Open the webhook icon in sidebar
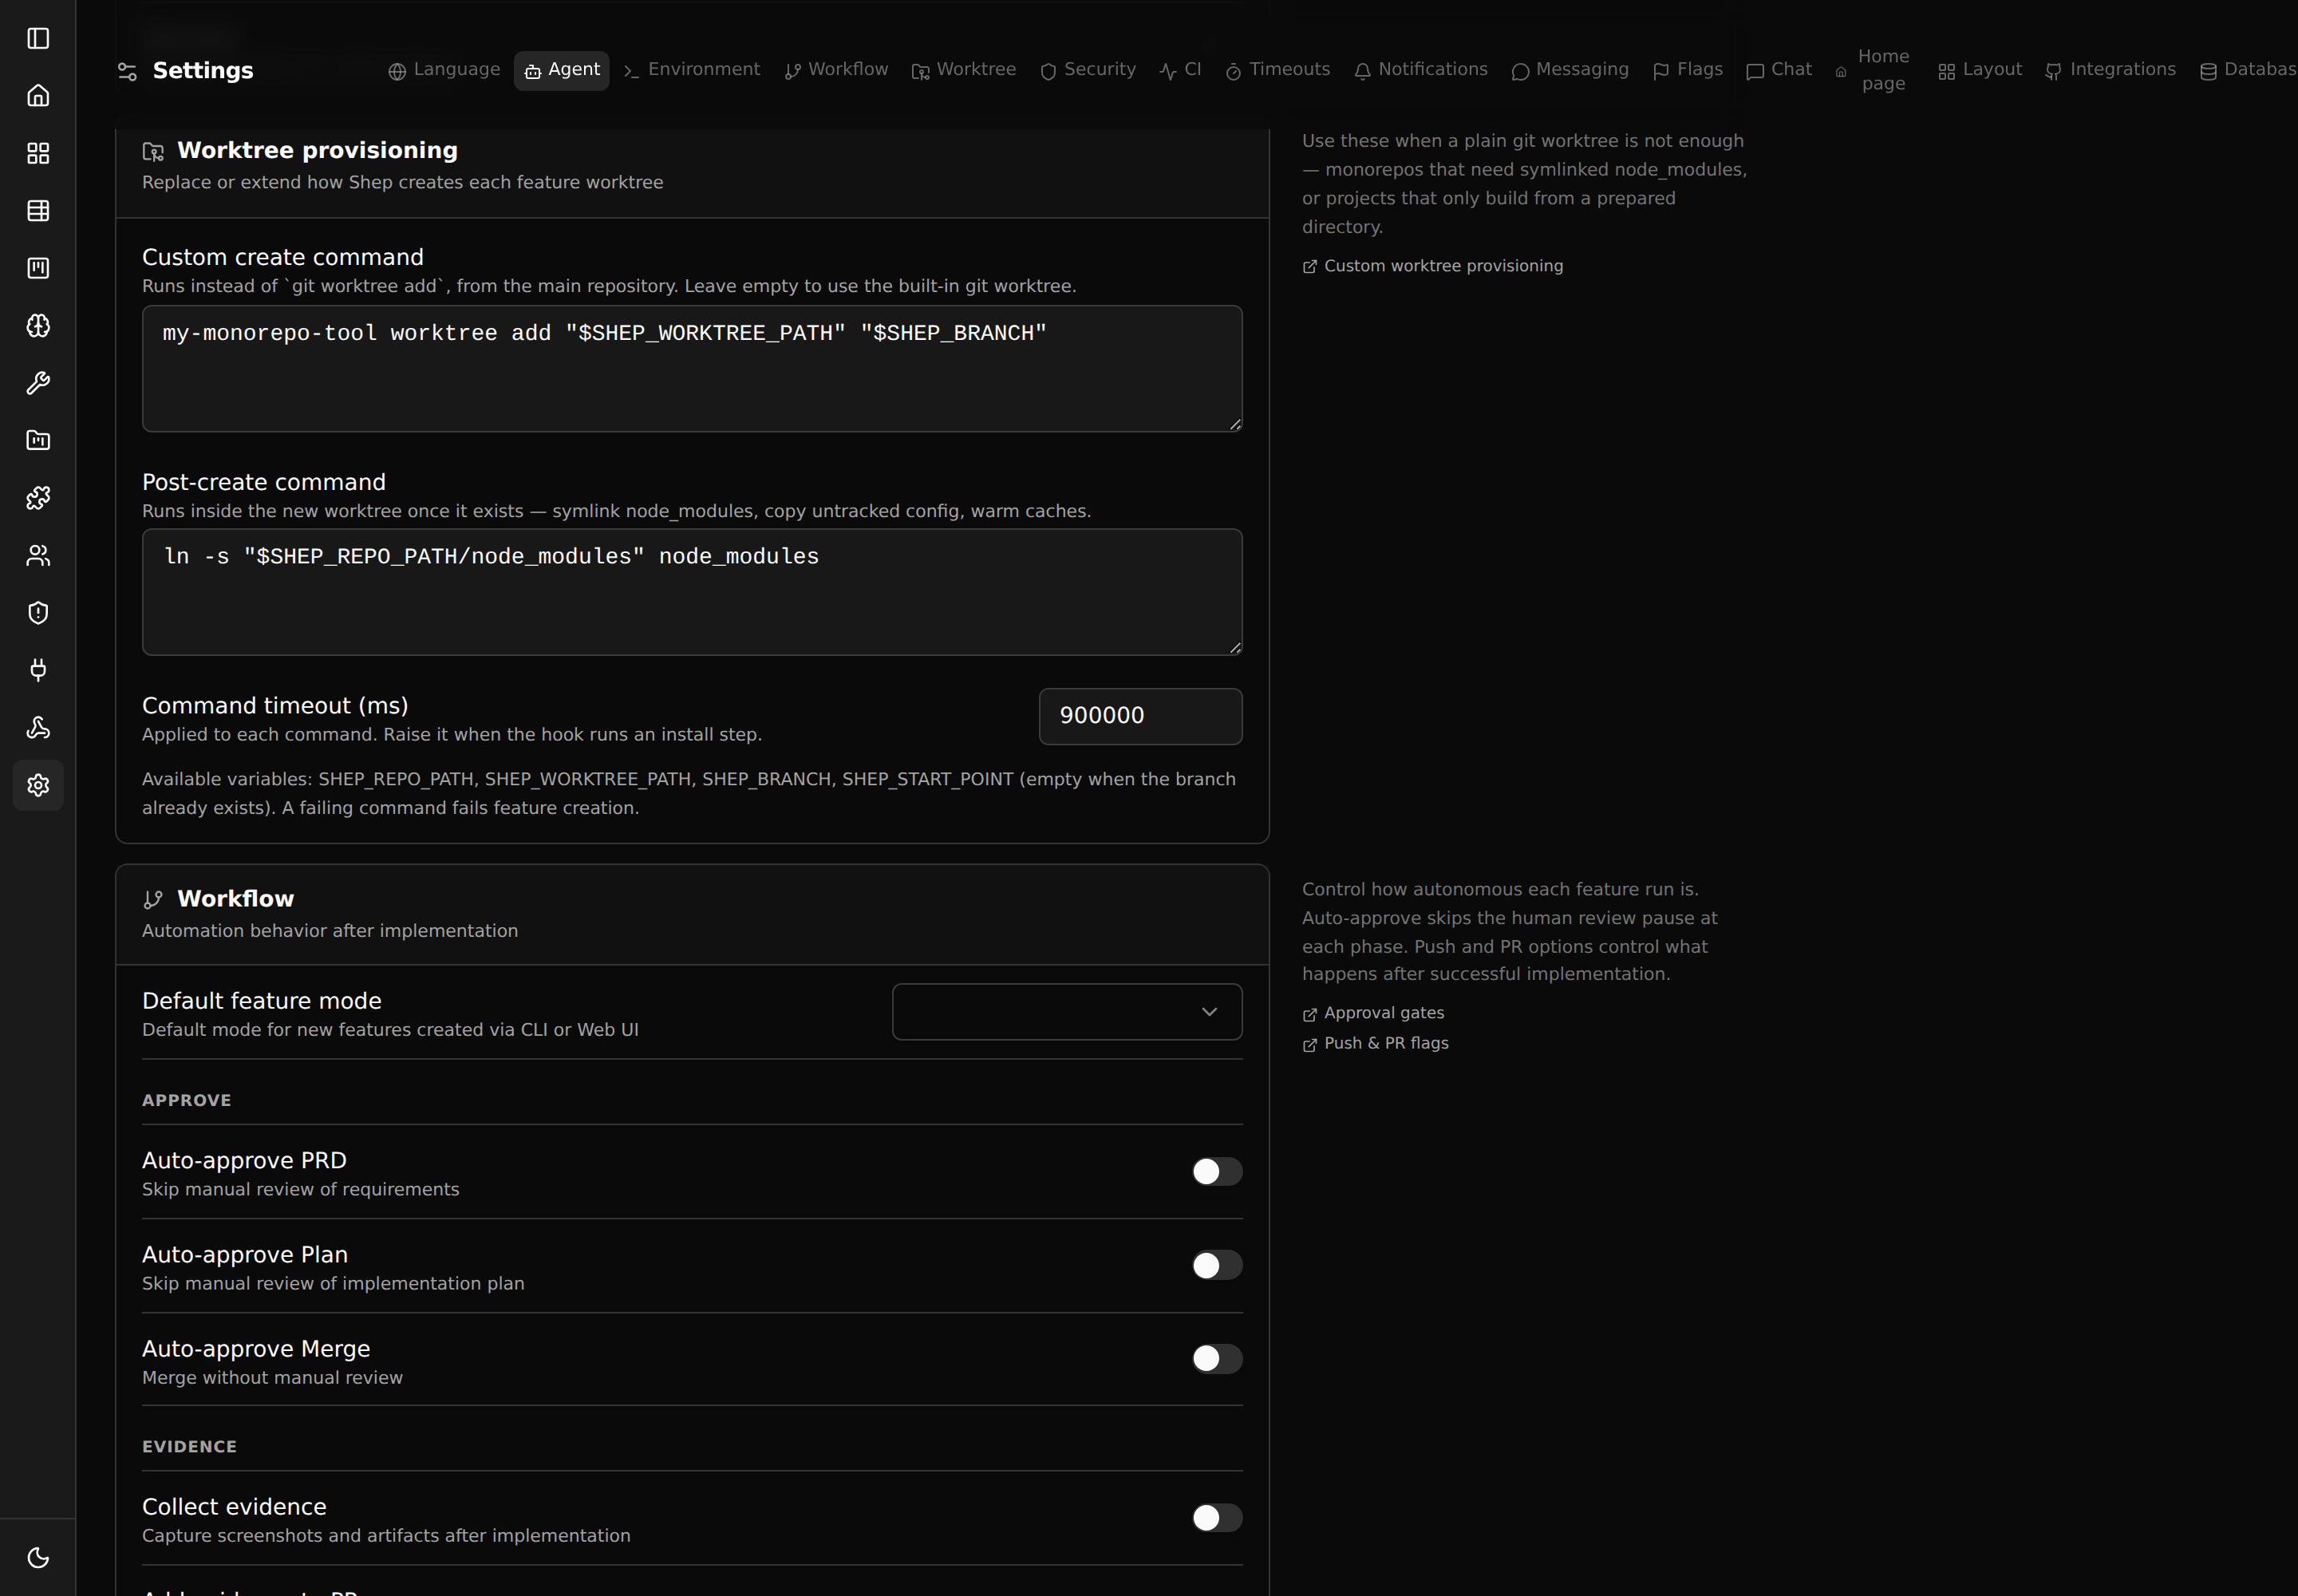2298x1596 pixels. point(38,728)
